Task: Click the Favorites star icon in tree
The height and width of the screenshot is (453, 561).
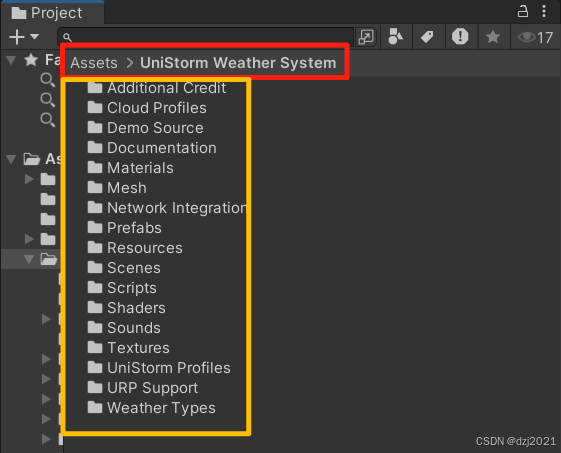Action: coord(31,60)
